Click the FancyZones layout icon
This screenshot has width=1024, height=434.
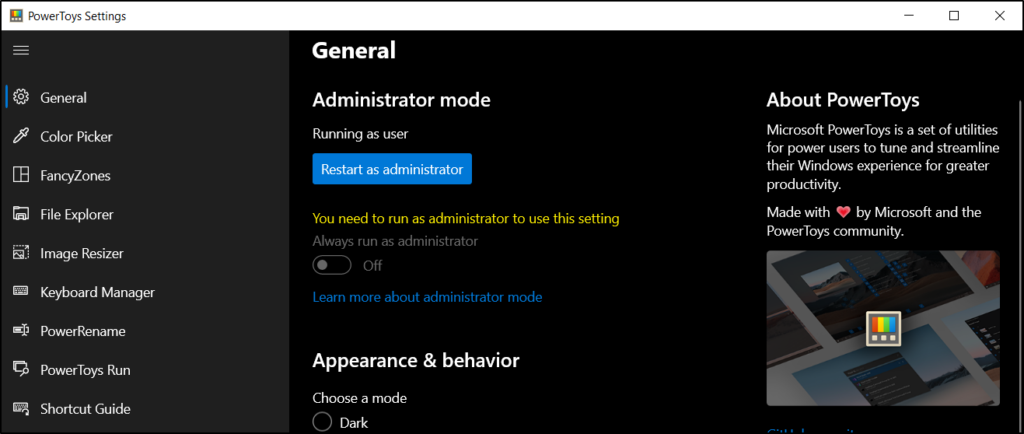pyautogui.click(x=20, y=176)
